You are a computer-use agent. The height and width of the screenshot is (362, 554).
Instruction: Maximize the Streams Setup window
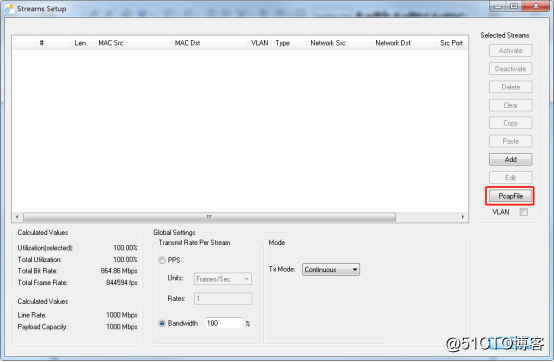514,6
